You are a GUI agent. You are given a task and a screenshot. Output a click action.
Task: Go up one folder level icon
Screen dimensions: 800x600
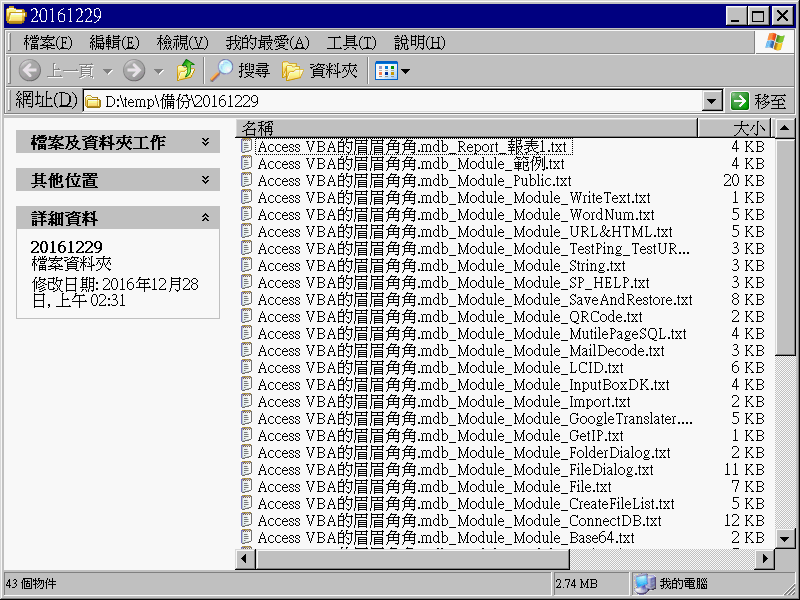(x=186, y=70)
